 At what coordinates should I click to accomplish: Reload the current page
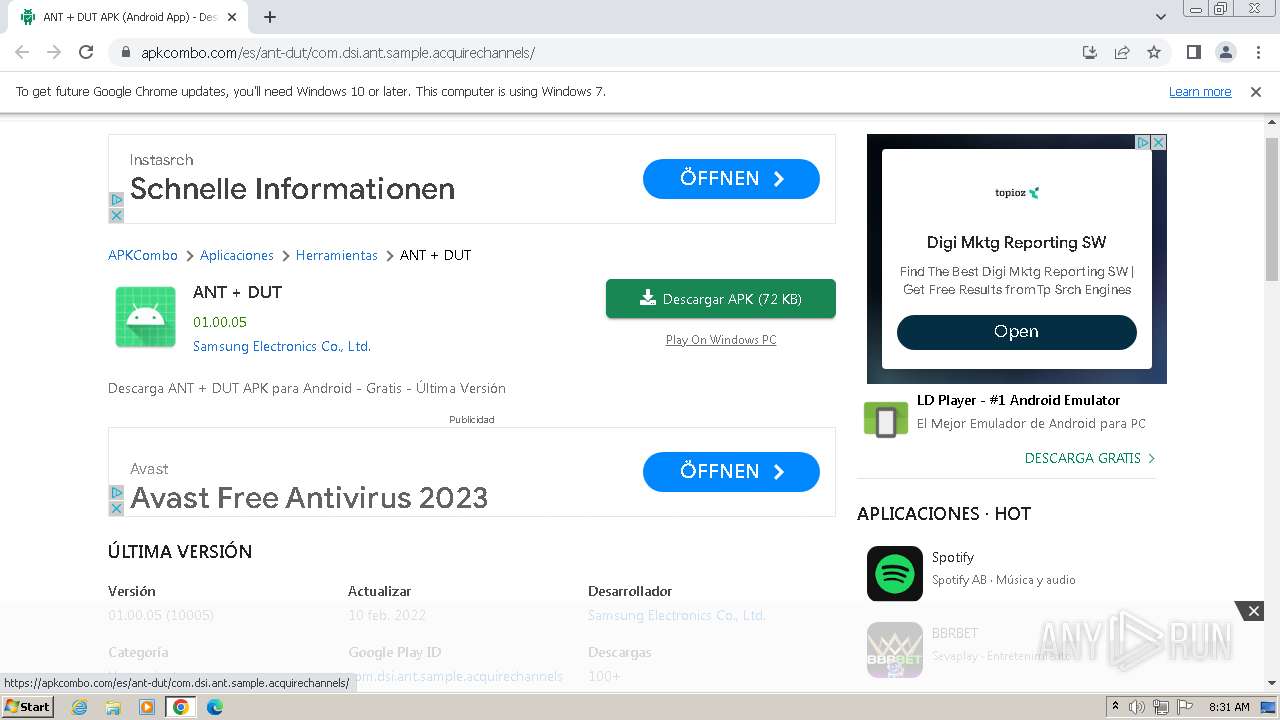click(86, 52)
